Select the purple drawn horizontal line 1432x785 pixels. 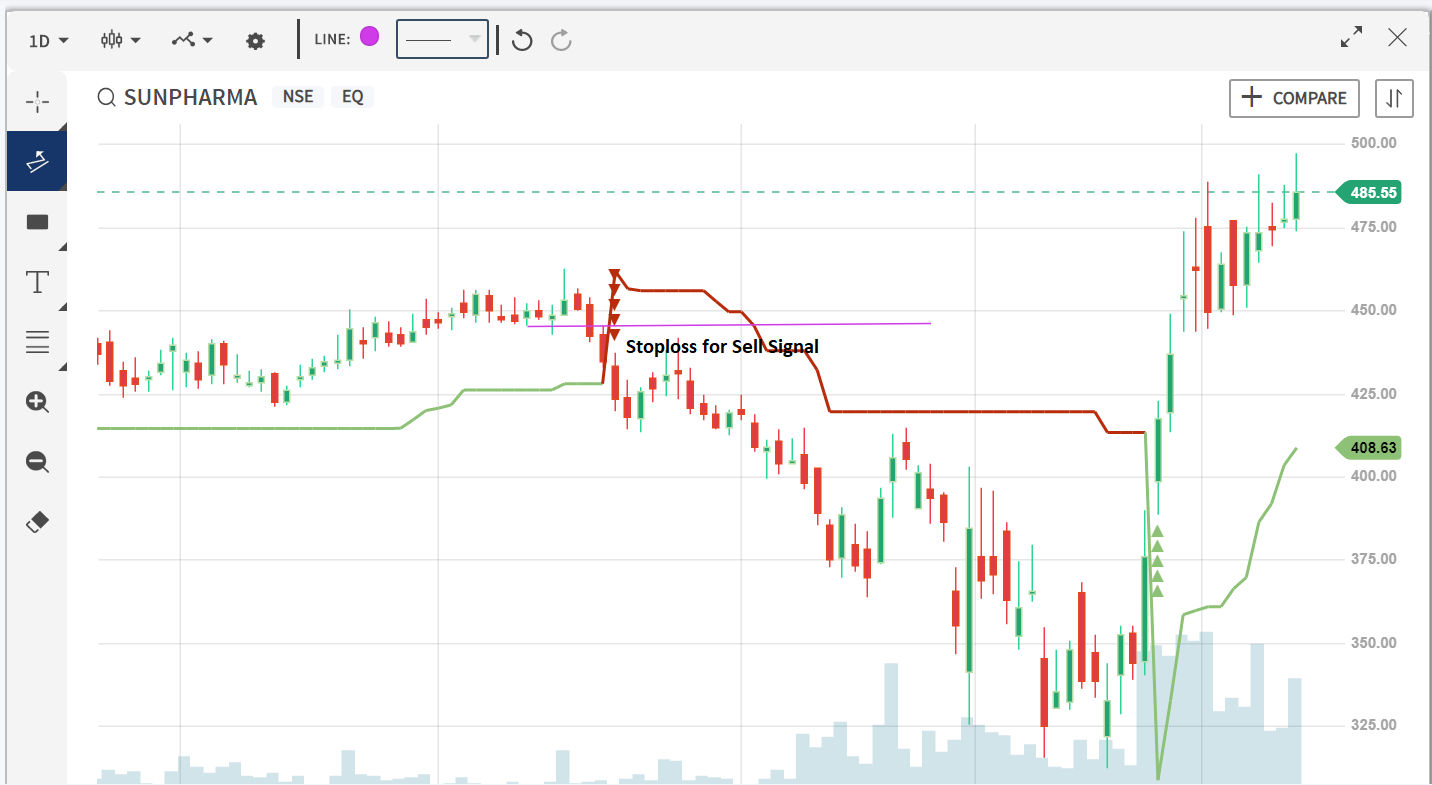tap(729, 324)
